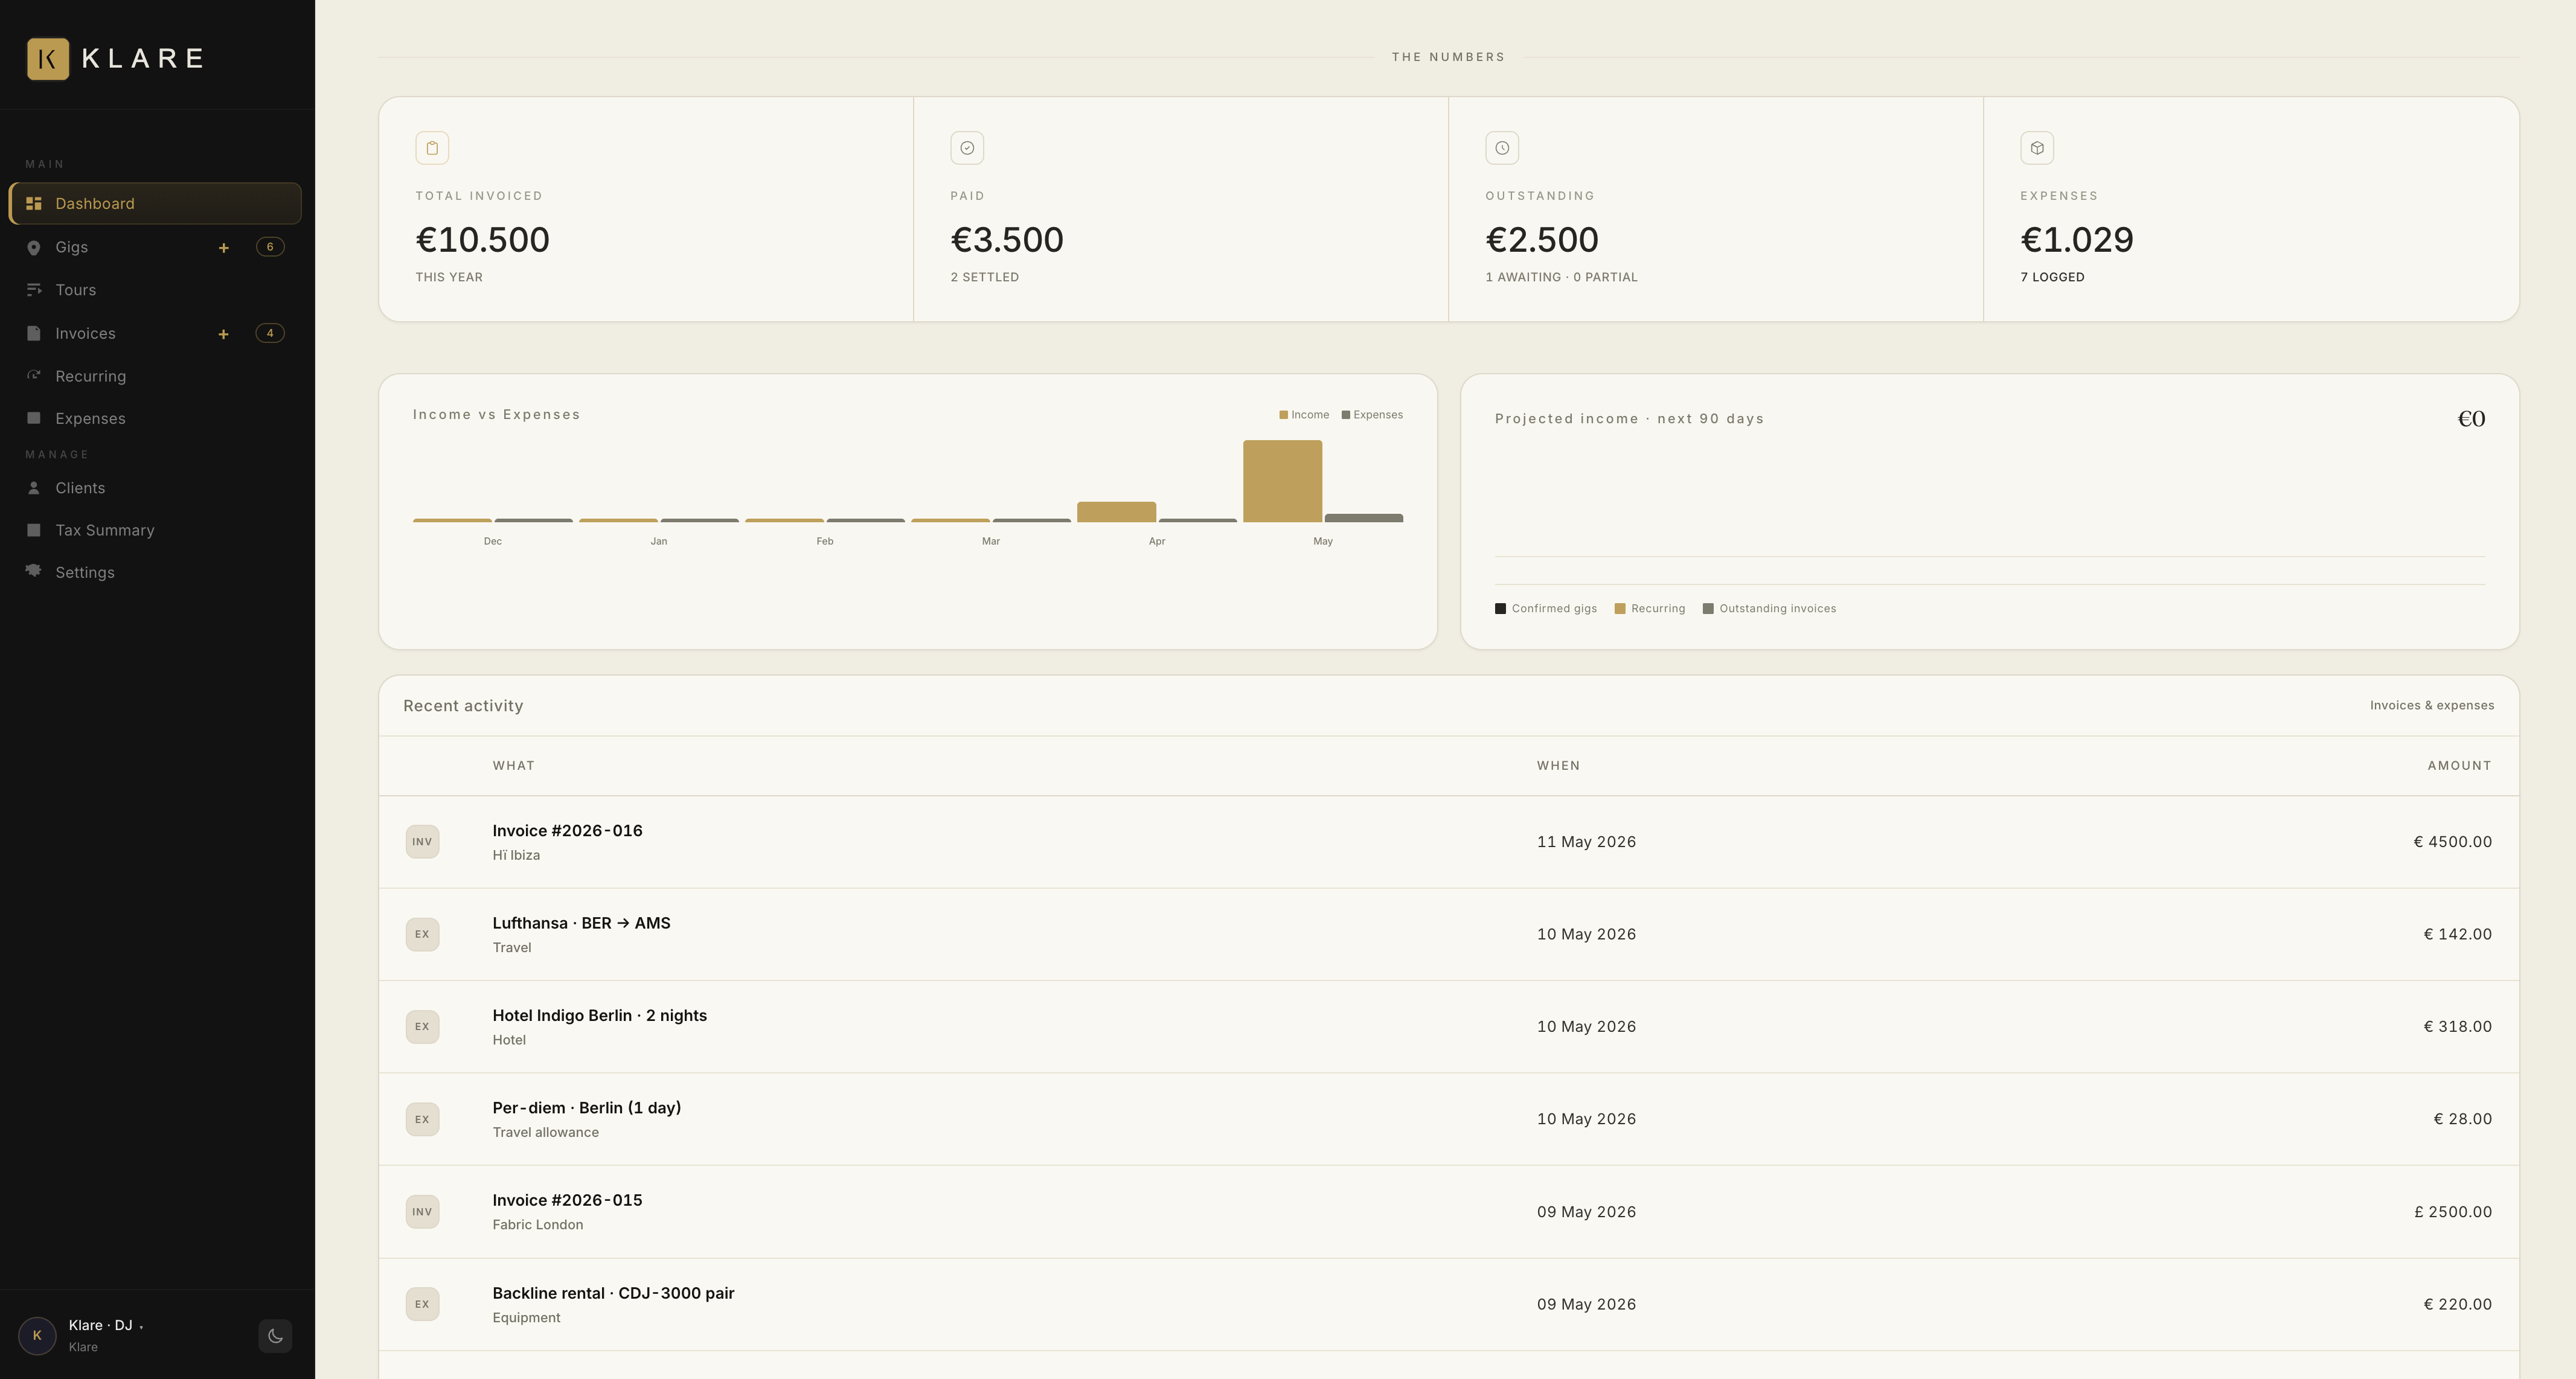The height and width of the screenshot is (1379, 2576).
Task: Click EX badge for Backline rental
Action: point(422,1304)
